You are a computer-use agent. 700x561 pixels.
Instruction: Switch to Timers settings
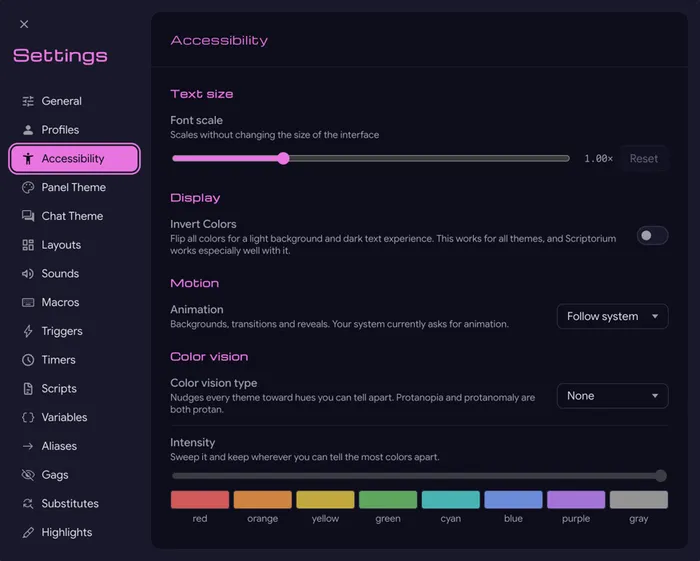pyautogui.click(x=75, y=360)
